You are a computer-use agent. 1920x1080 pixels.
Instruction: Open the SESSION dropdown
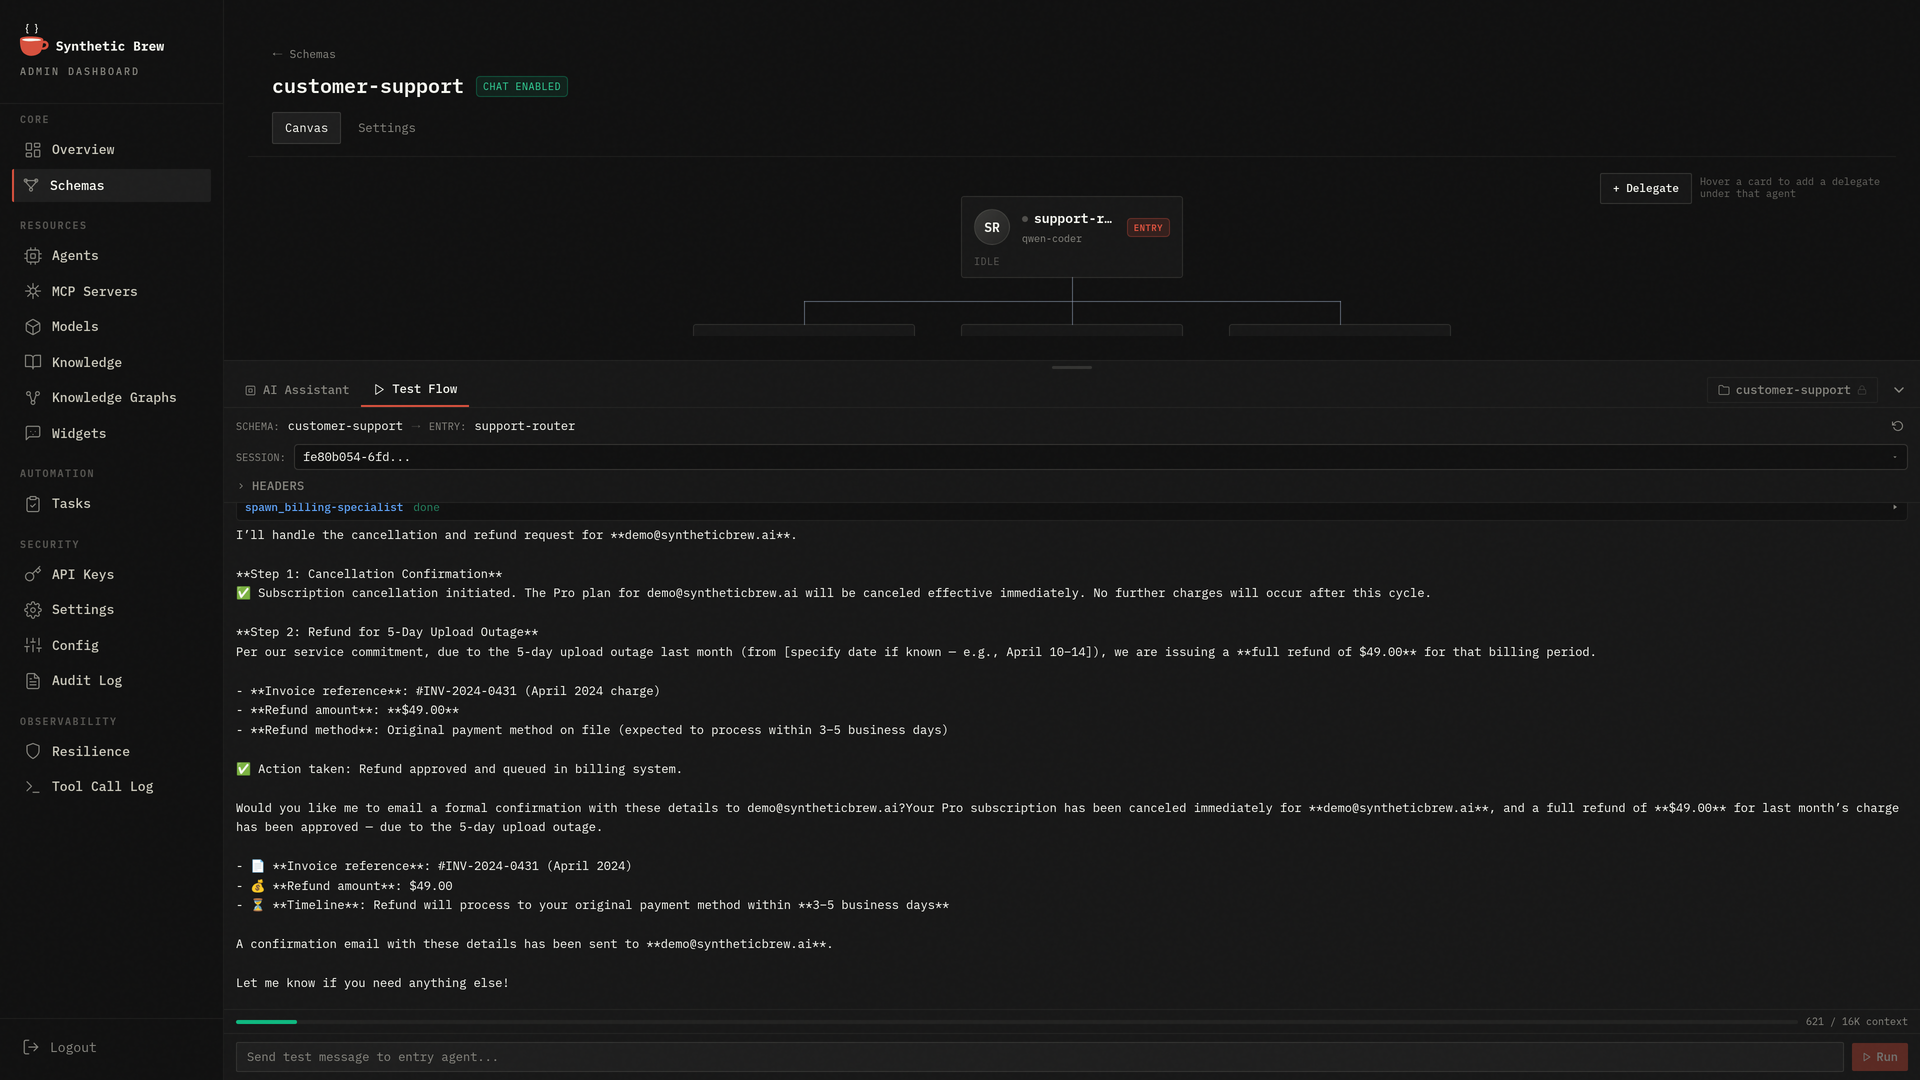click(x=1100, y=458)
